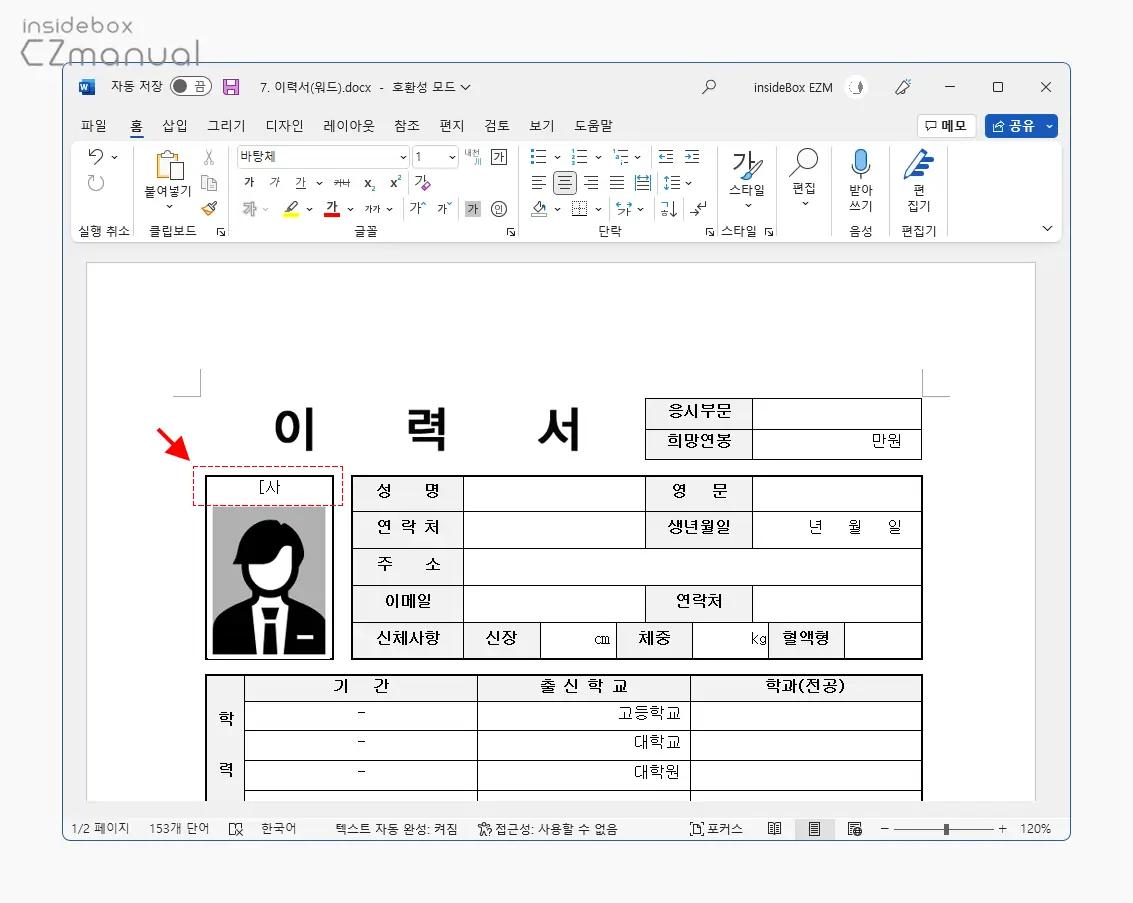Click the pen sparkle icon in title bar
This screenshot has height=903, width=1133.
point(902,87)
